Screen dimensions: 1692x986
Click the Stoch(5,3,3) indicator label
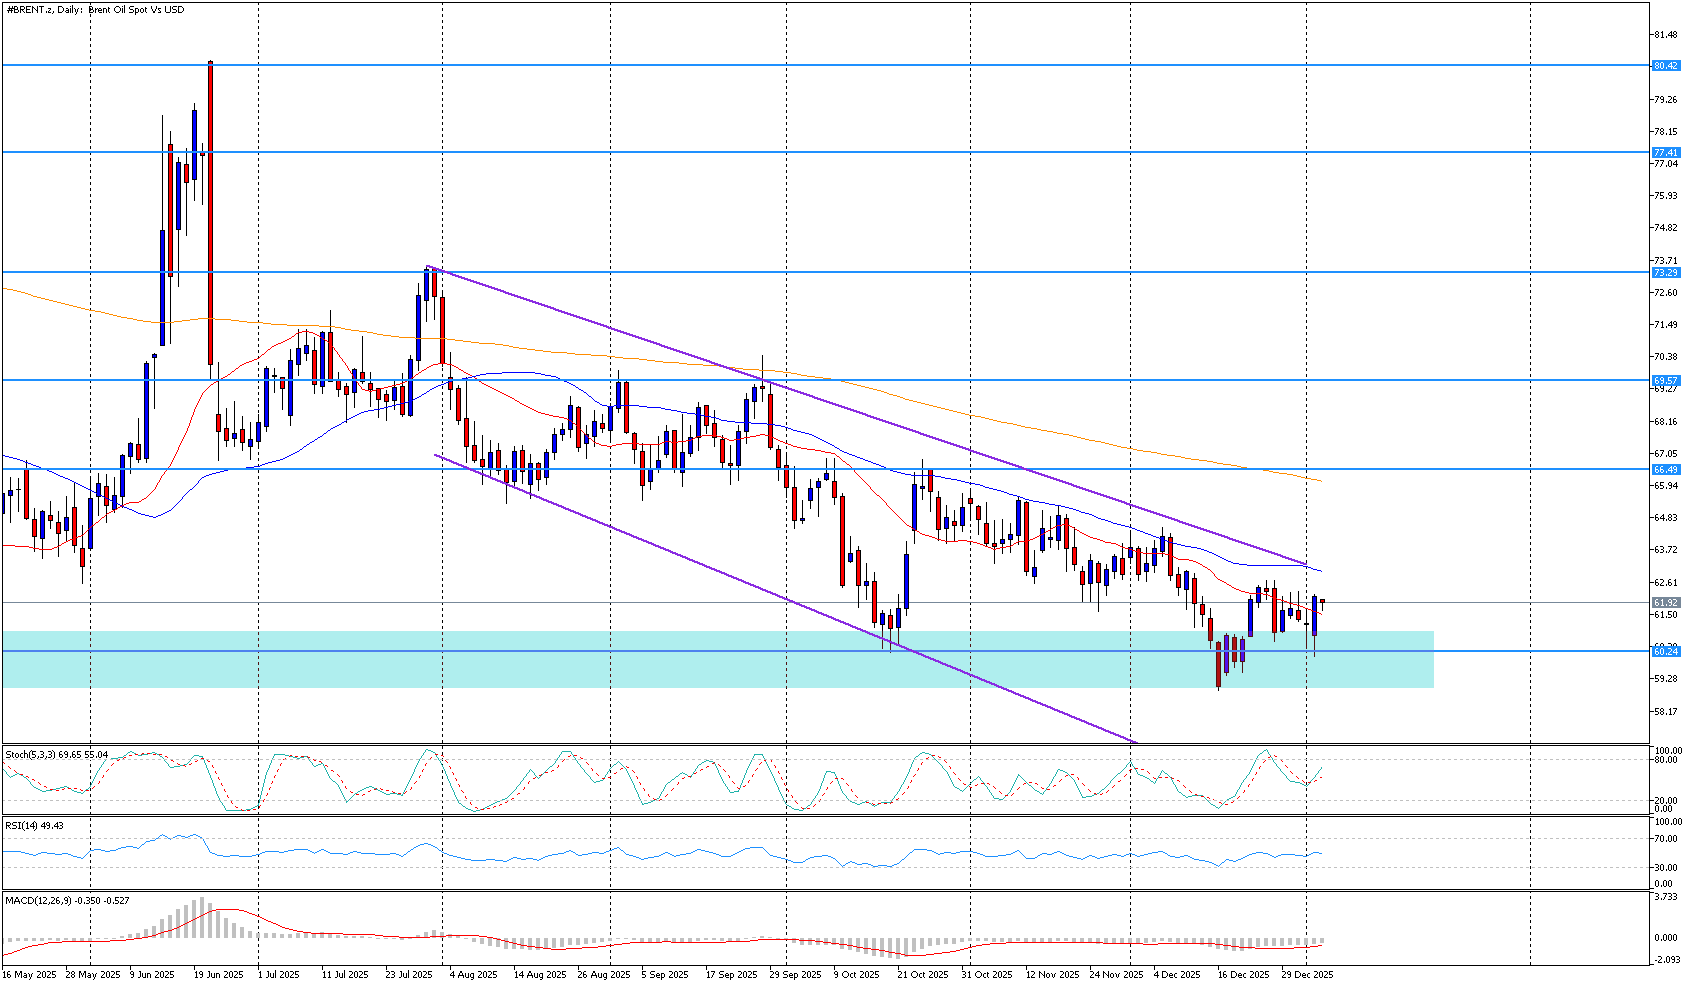click(x=56, y=754)
